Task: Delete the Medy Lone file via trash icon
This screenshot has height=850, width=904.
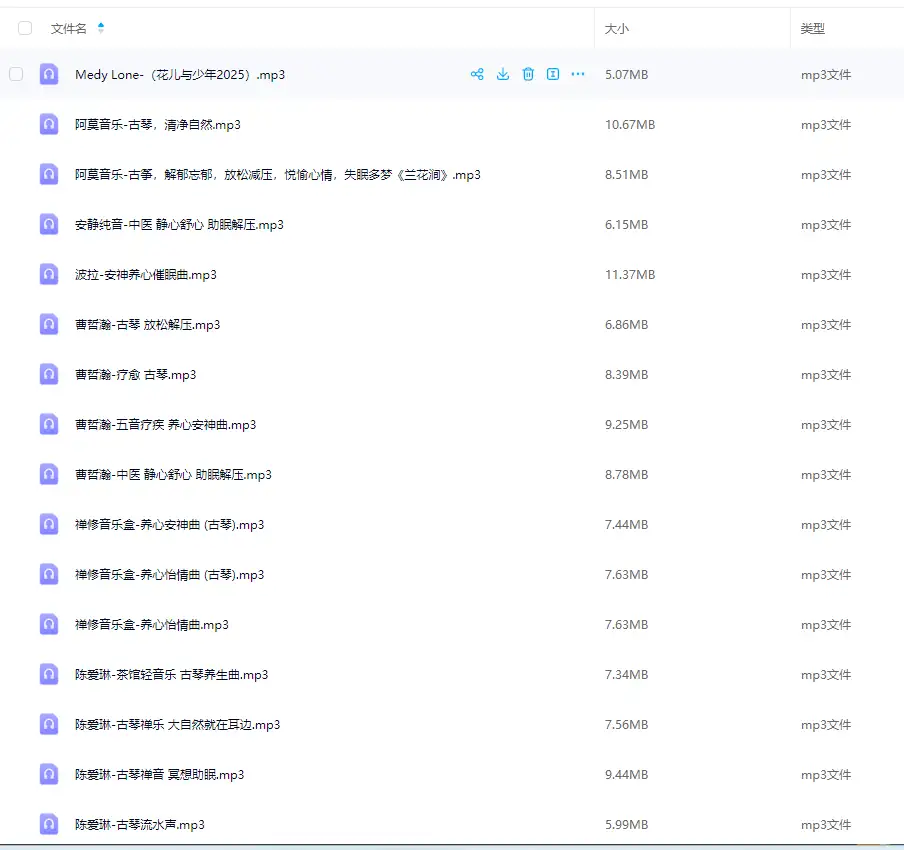Action: pos(528,74)
